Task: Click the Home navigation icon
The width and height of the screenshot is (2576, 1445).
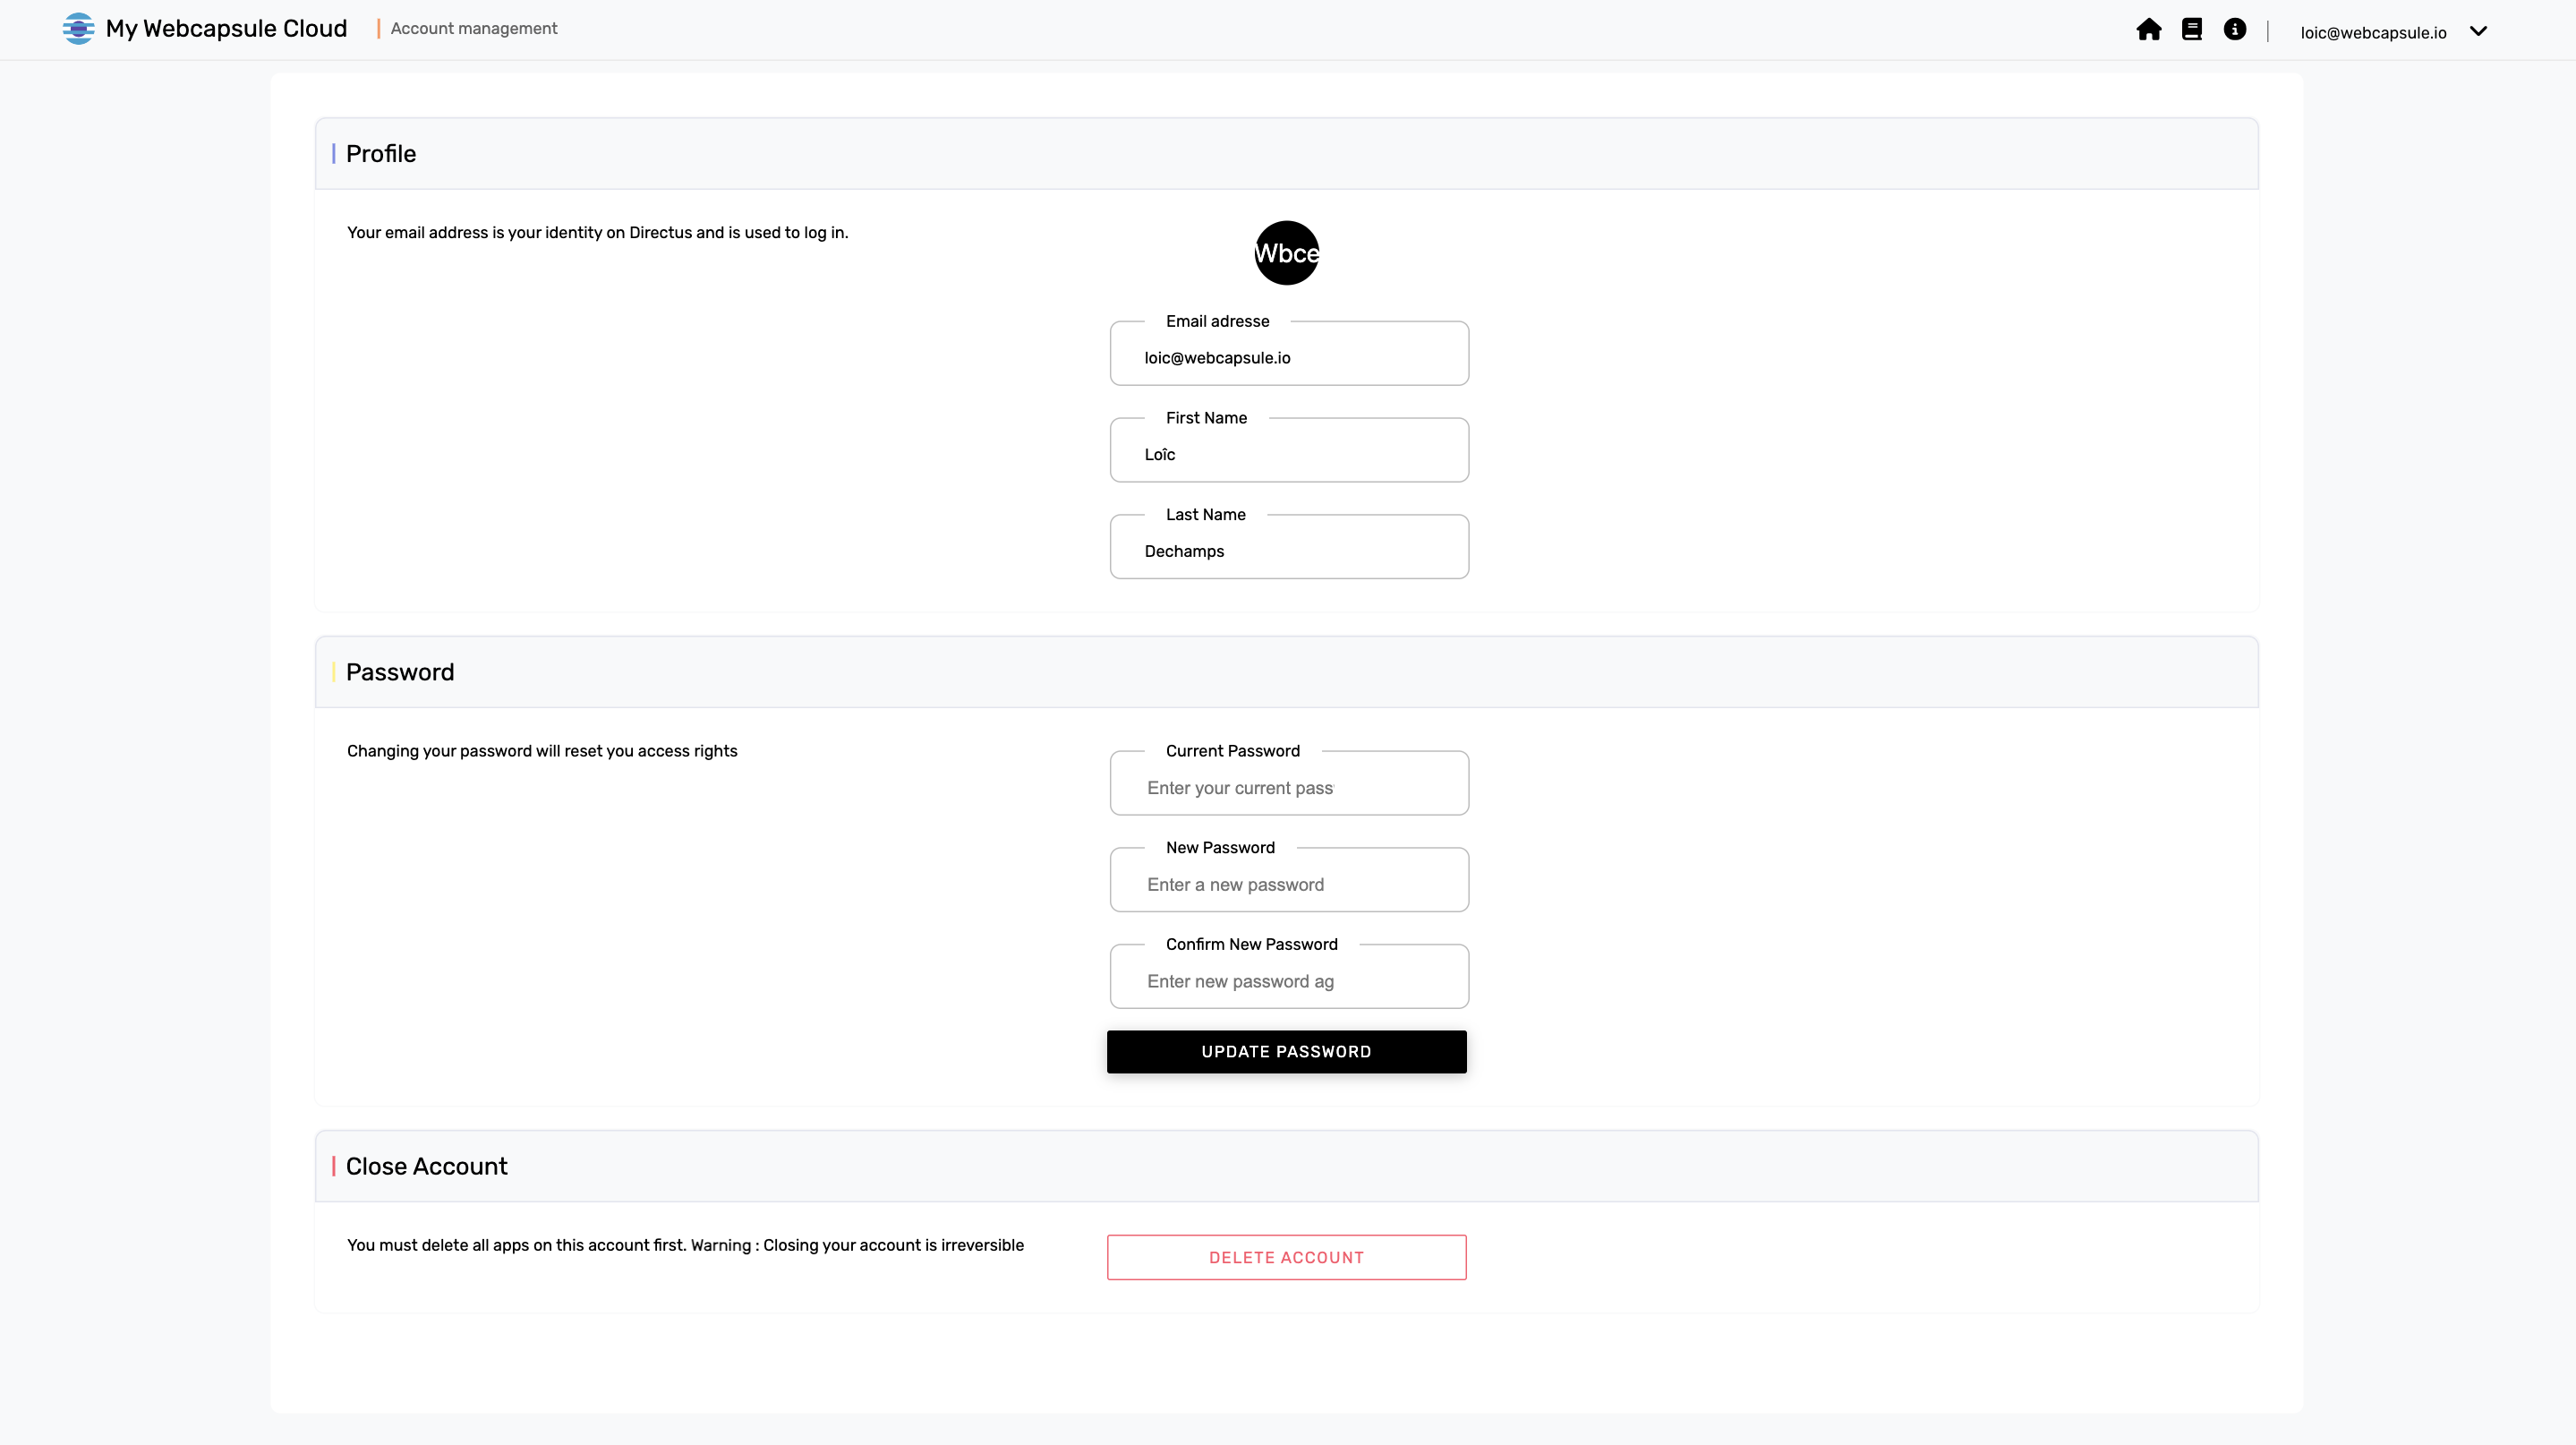Action: 2148,30
